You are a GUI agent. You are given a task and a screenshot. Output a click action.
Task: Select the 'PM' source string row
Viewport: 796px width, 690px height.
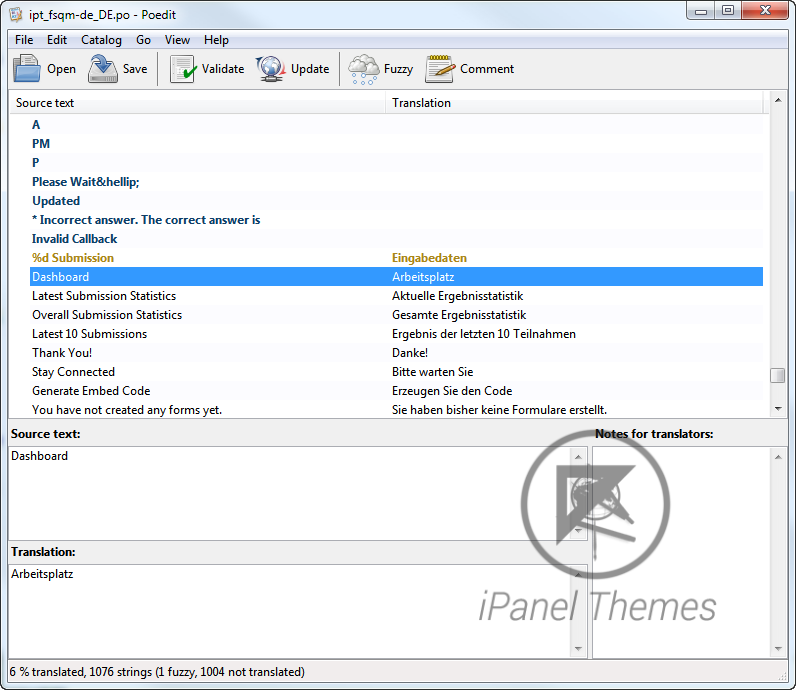pyautogui.click(x=396, y=144)
